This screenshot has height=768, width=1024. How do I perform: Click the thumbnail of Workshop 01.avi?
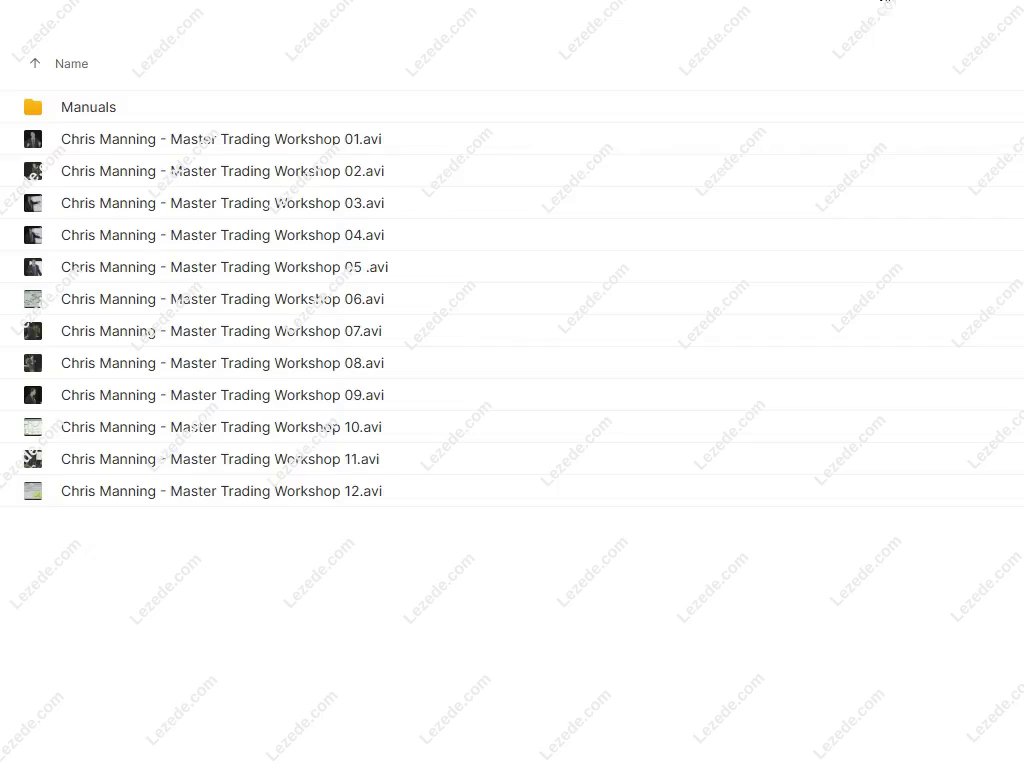(33, 139)
